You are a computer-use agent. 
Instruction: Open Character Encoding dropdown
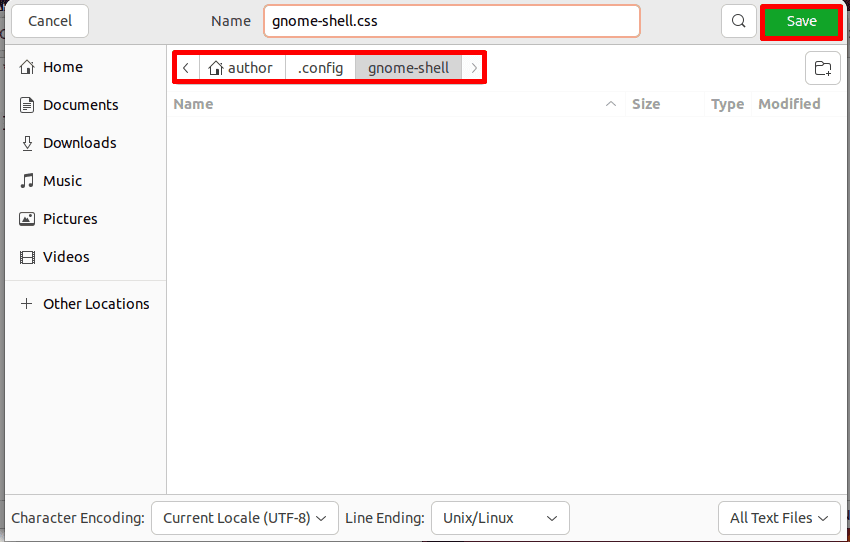click(x=245, y=518)
